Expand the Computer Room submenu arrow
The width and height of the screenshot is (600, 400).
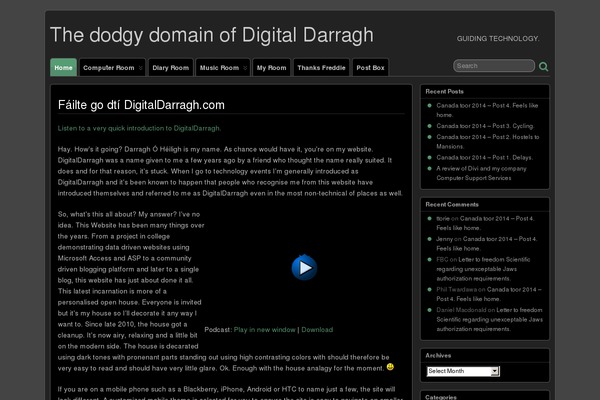pyautogui.click(x=140, y=68)
